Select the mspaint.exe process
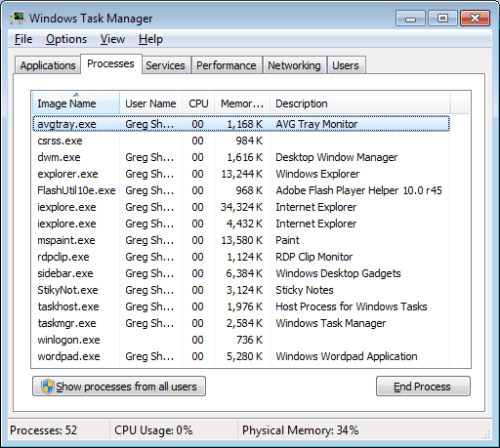Viewport: 500px width, 448px height. point(241,240)
